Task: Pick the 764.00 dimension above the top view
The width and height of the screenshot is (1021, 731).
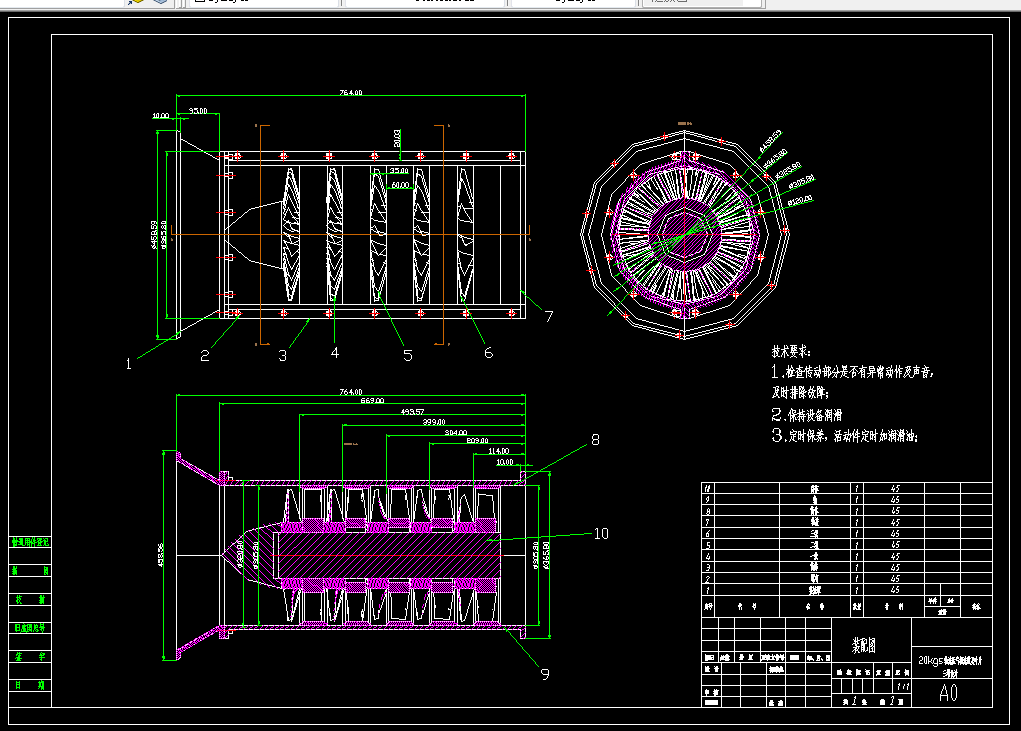Action: 351,92
